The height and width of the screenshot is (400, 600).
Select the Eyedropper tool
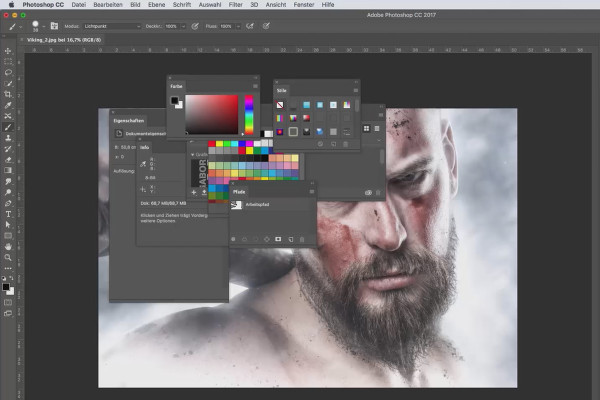pos(8,105)
